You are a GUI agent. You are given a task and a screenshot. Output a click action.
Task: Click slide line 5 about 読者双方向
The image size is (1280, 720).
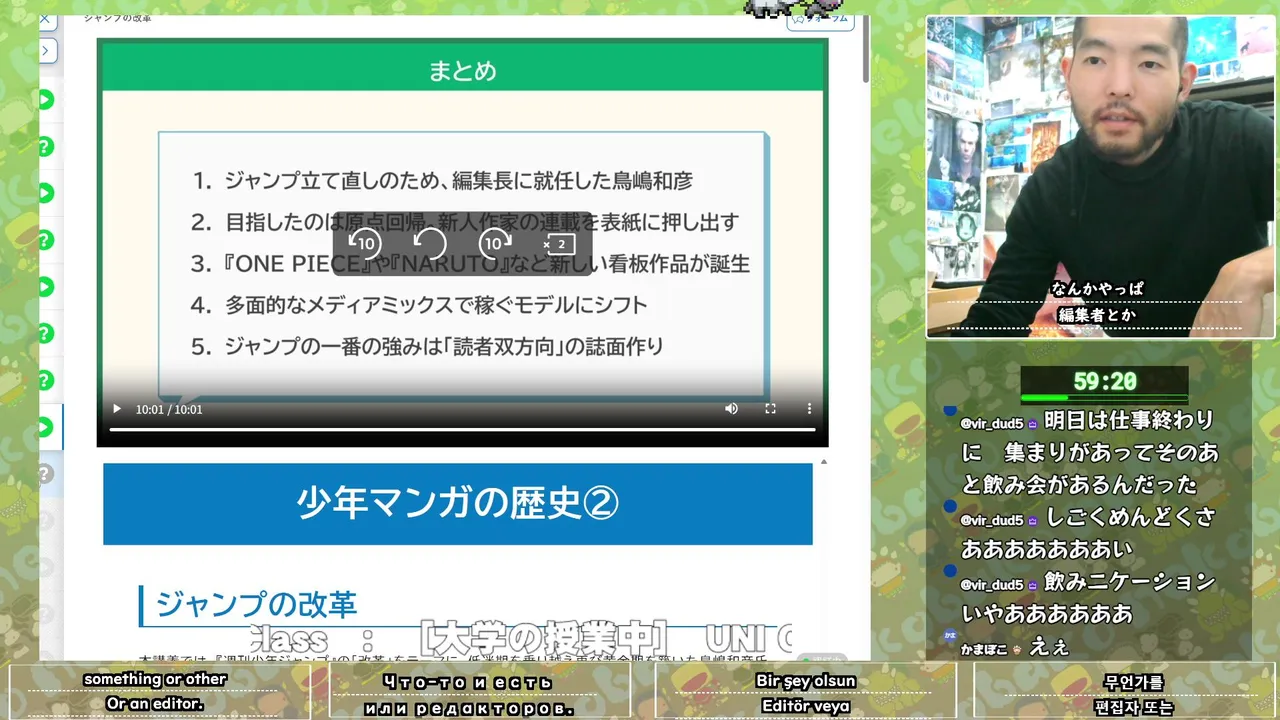coord(427,347)
